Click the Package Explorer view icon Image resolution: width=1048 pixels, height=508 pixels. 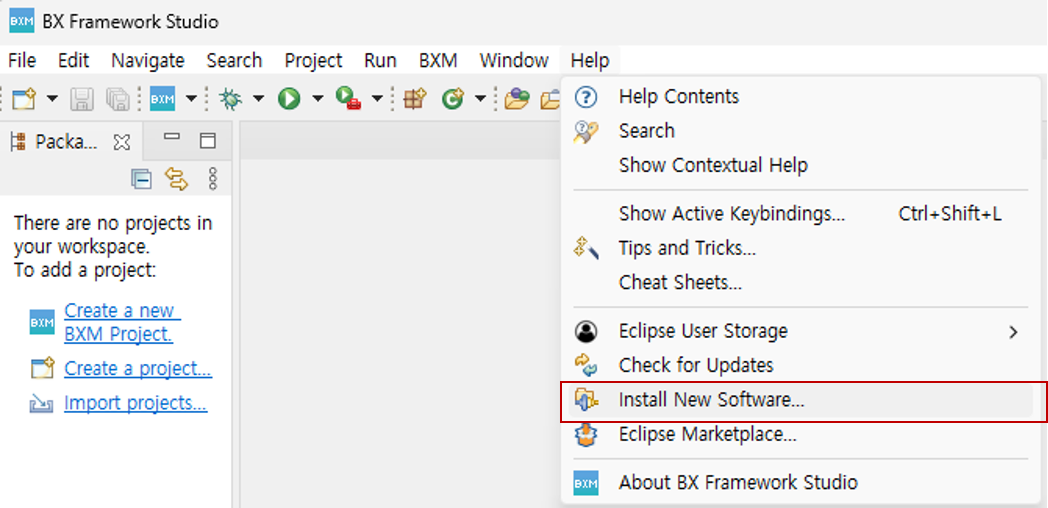click(19, 142)
